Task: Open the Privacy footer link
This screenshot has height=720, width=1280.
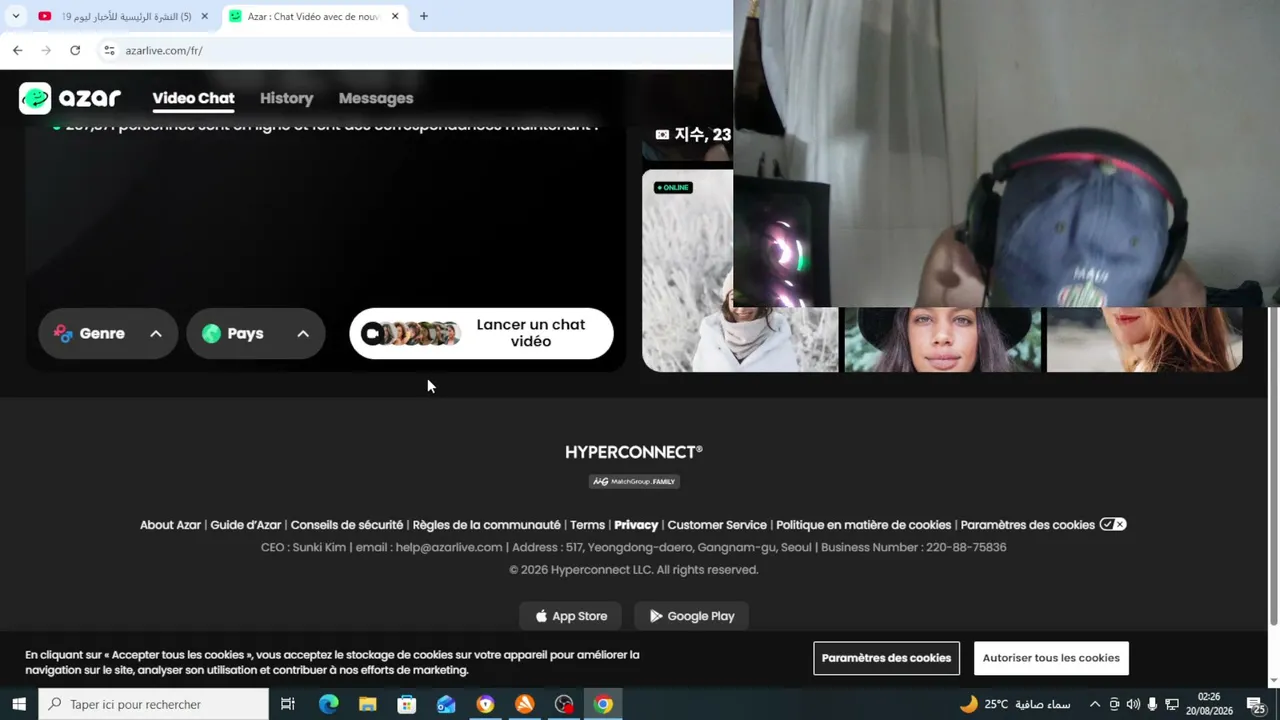Action: click(x=636, y=525)
